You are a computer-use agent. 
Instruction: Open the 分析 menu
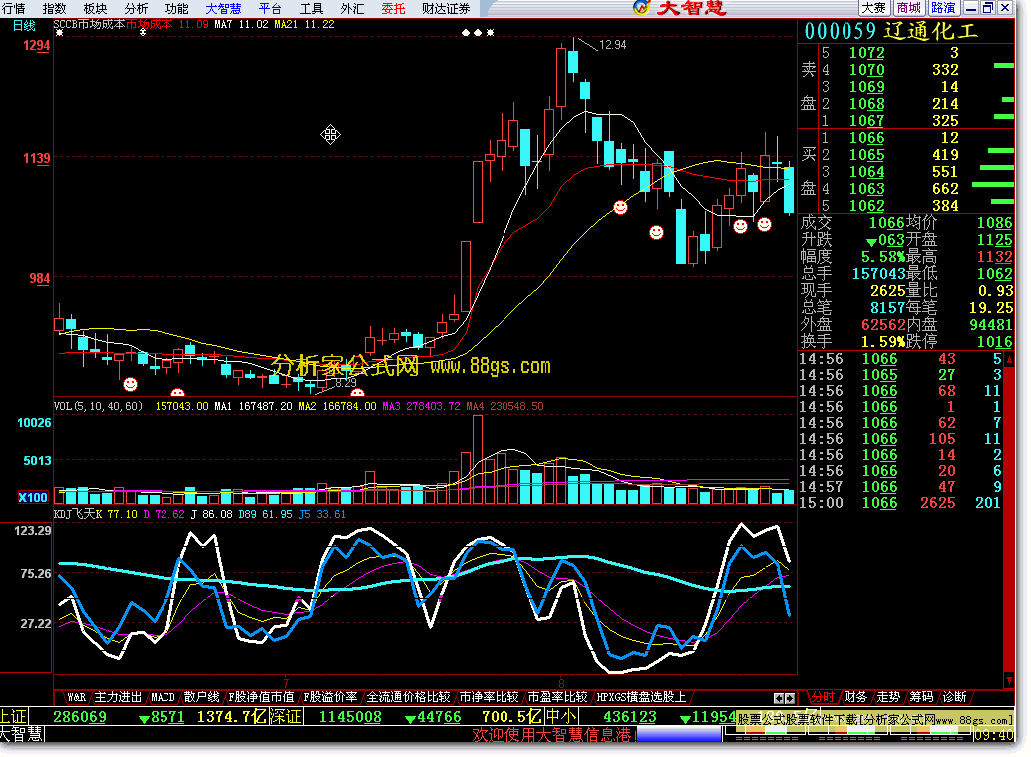[x=136, y=9]
